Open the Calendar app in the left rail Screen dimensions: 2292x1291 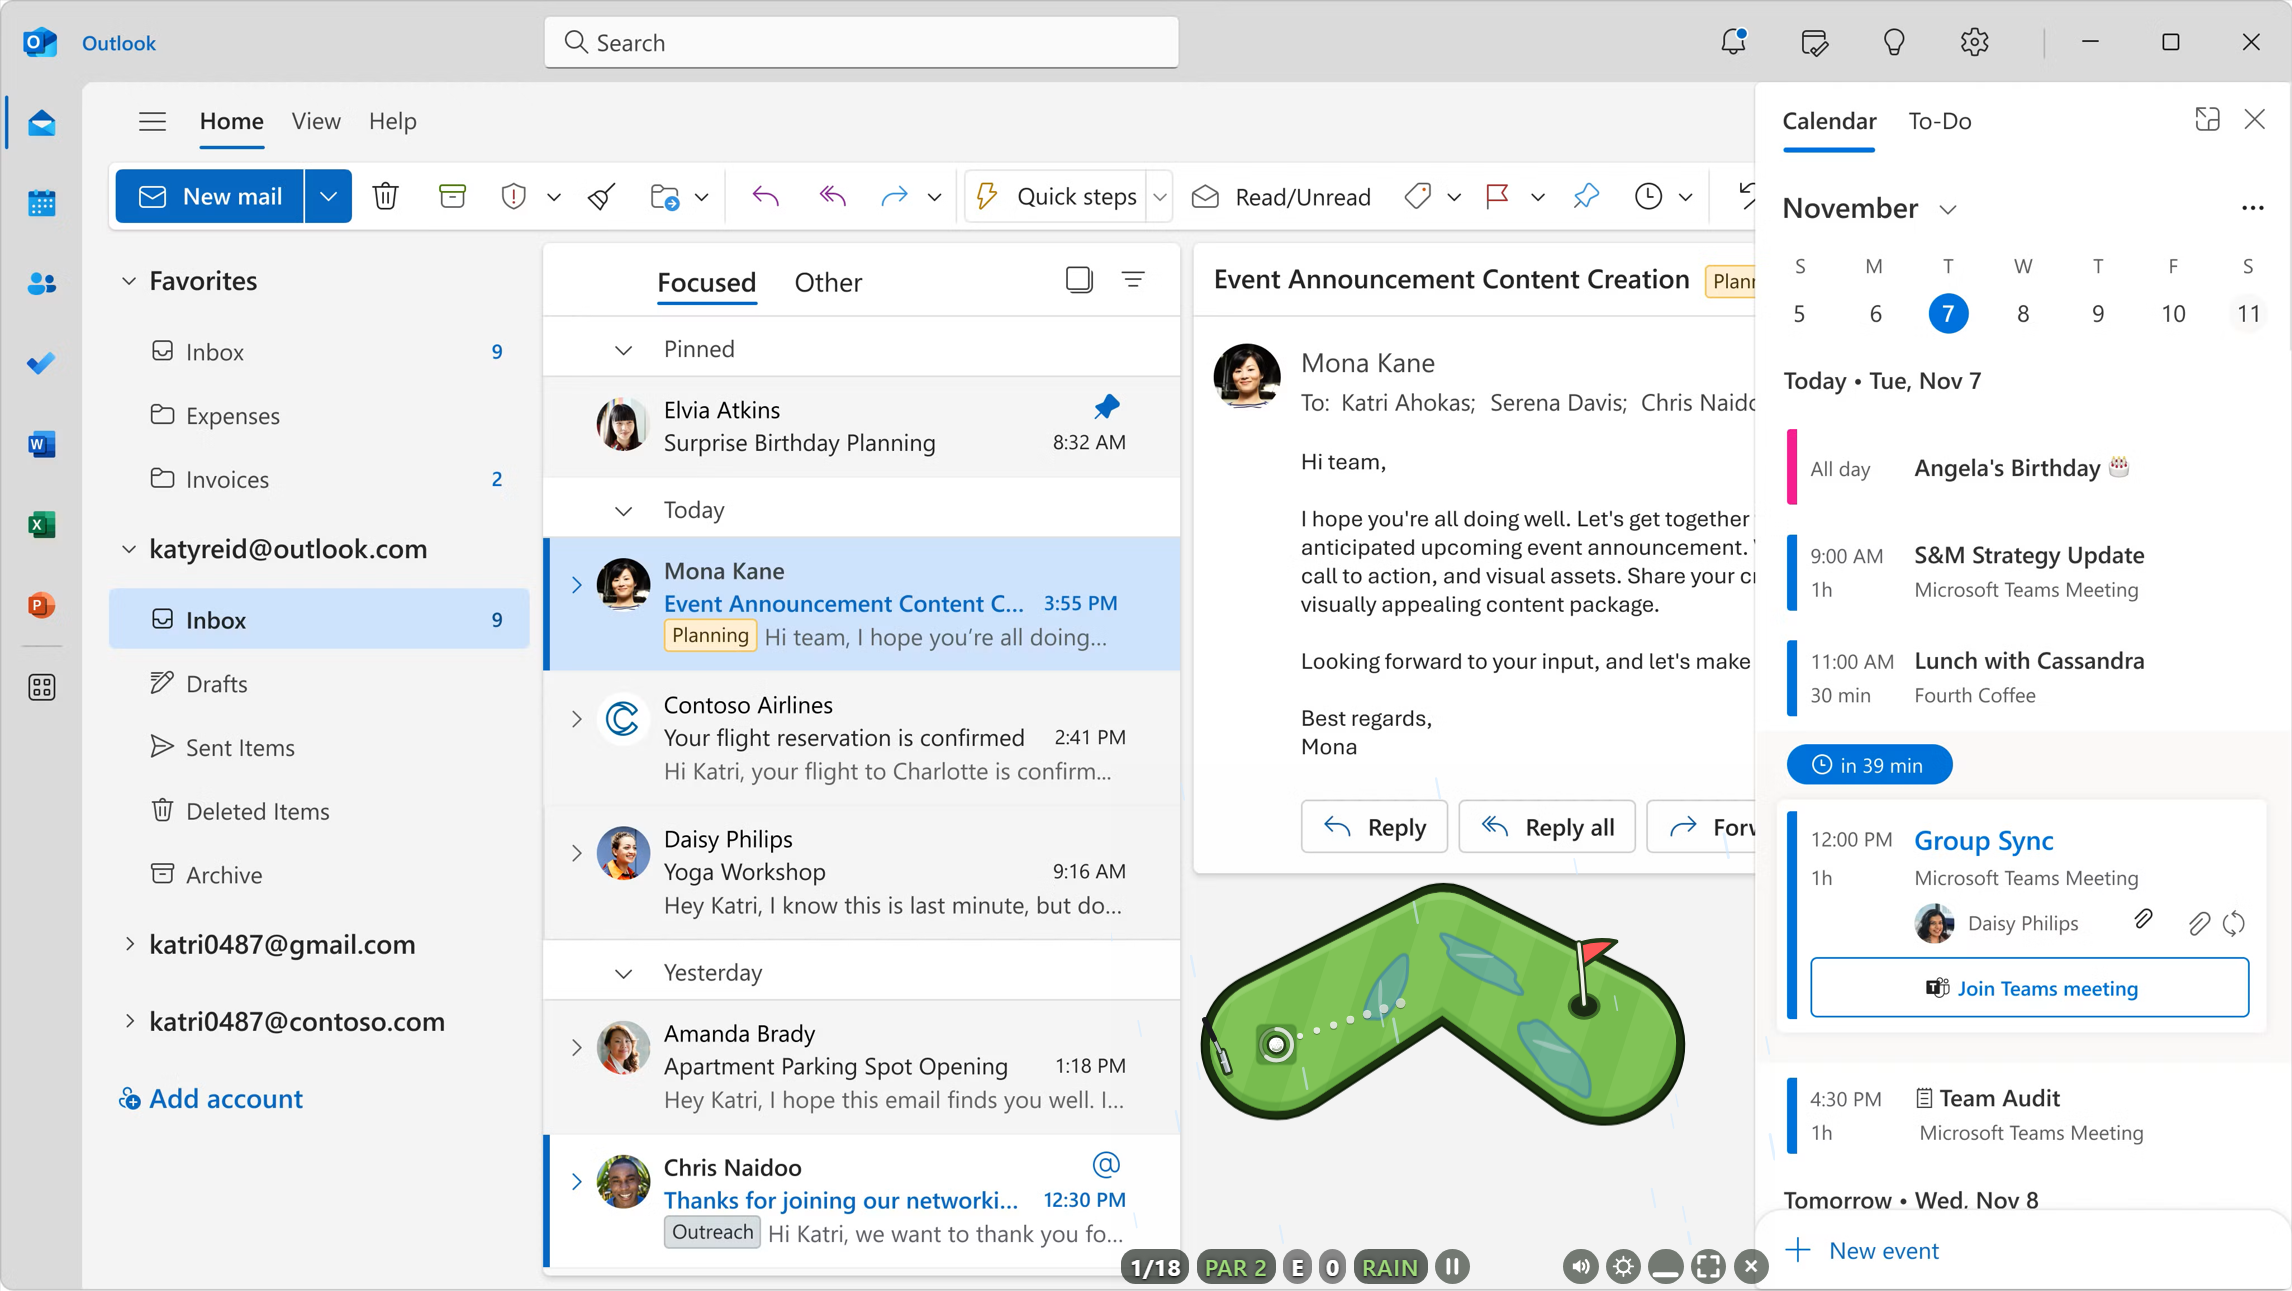coord(41,203)
